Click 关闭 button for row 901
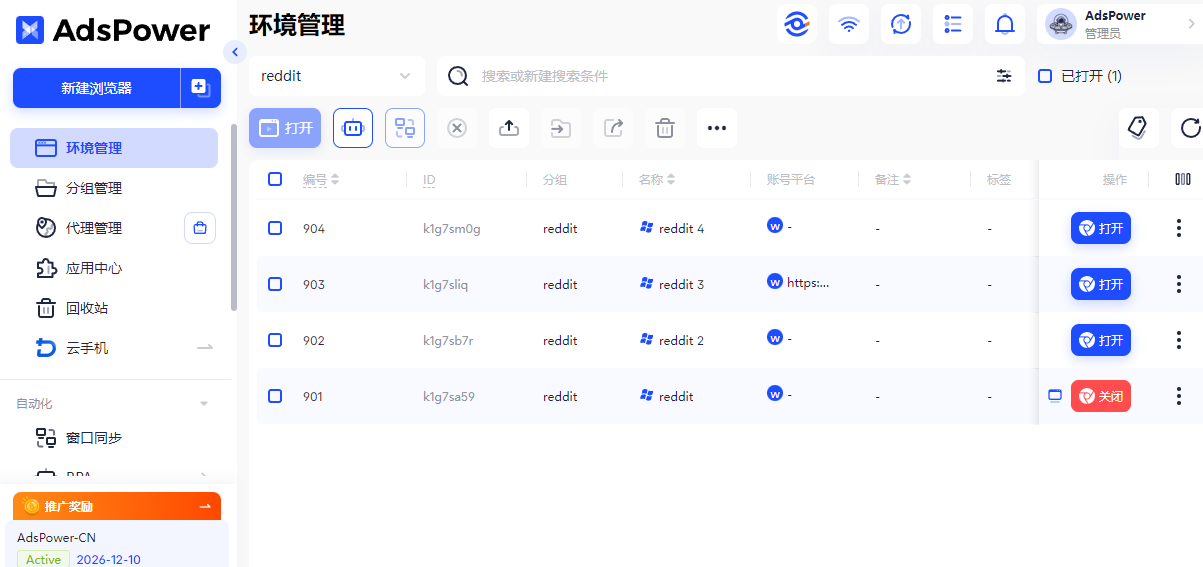This screenshot has height=567, width=1203. coord(1101,396)
